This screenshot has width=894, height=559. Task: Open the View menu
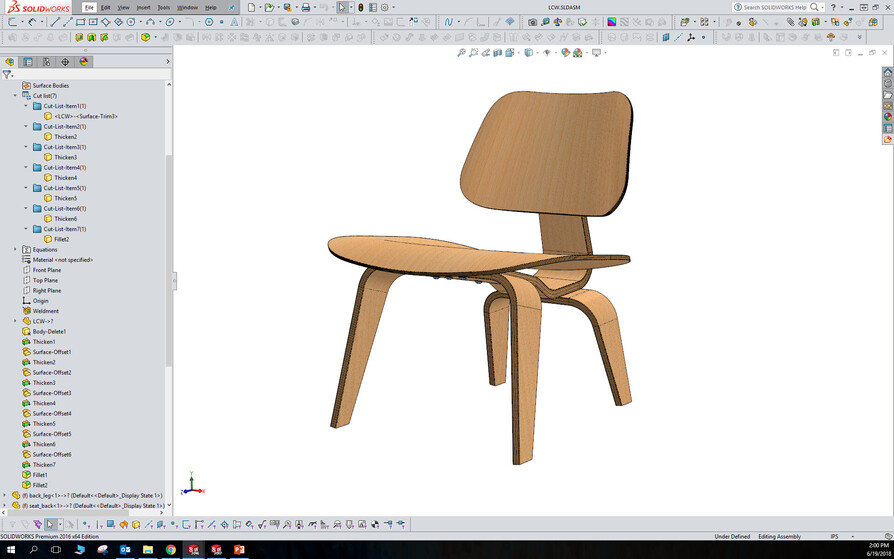point(123,7)
